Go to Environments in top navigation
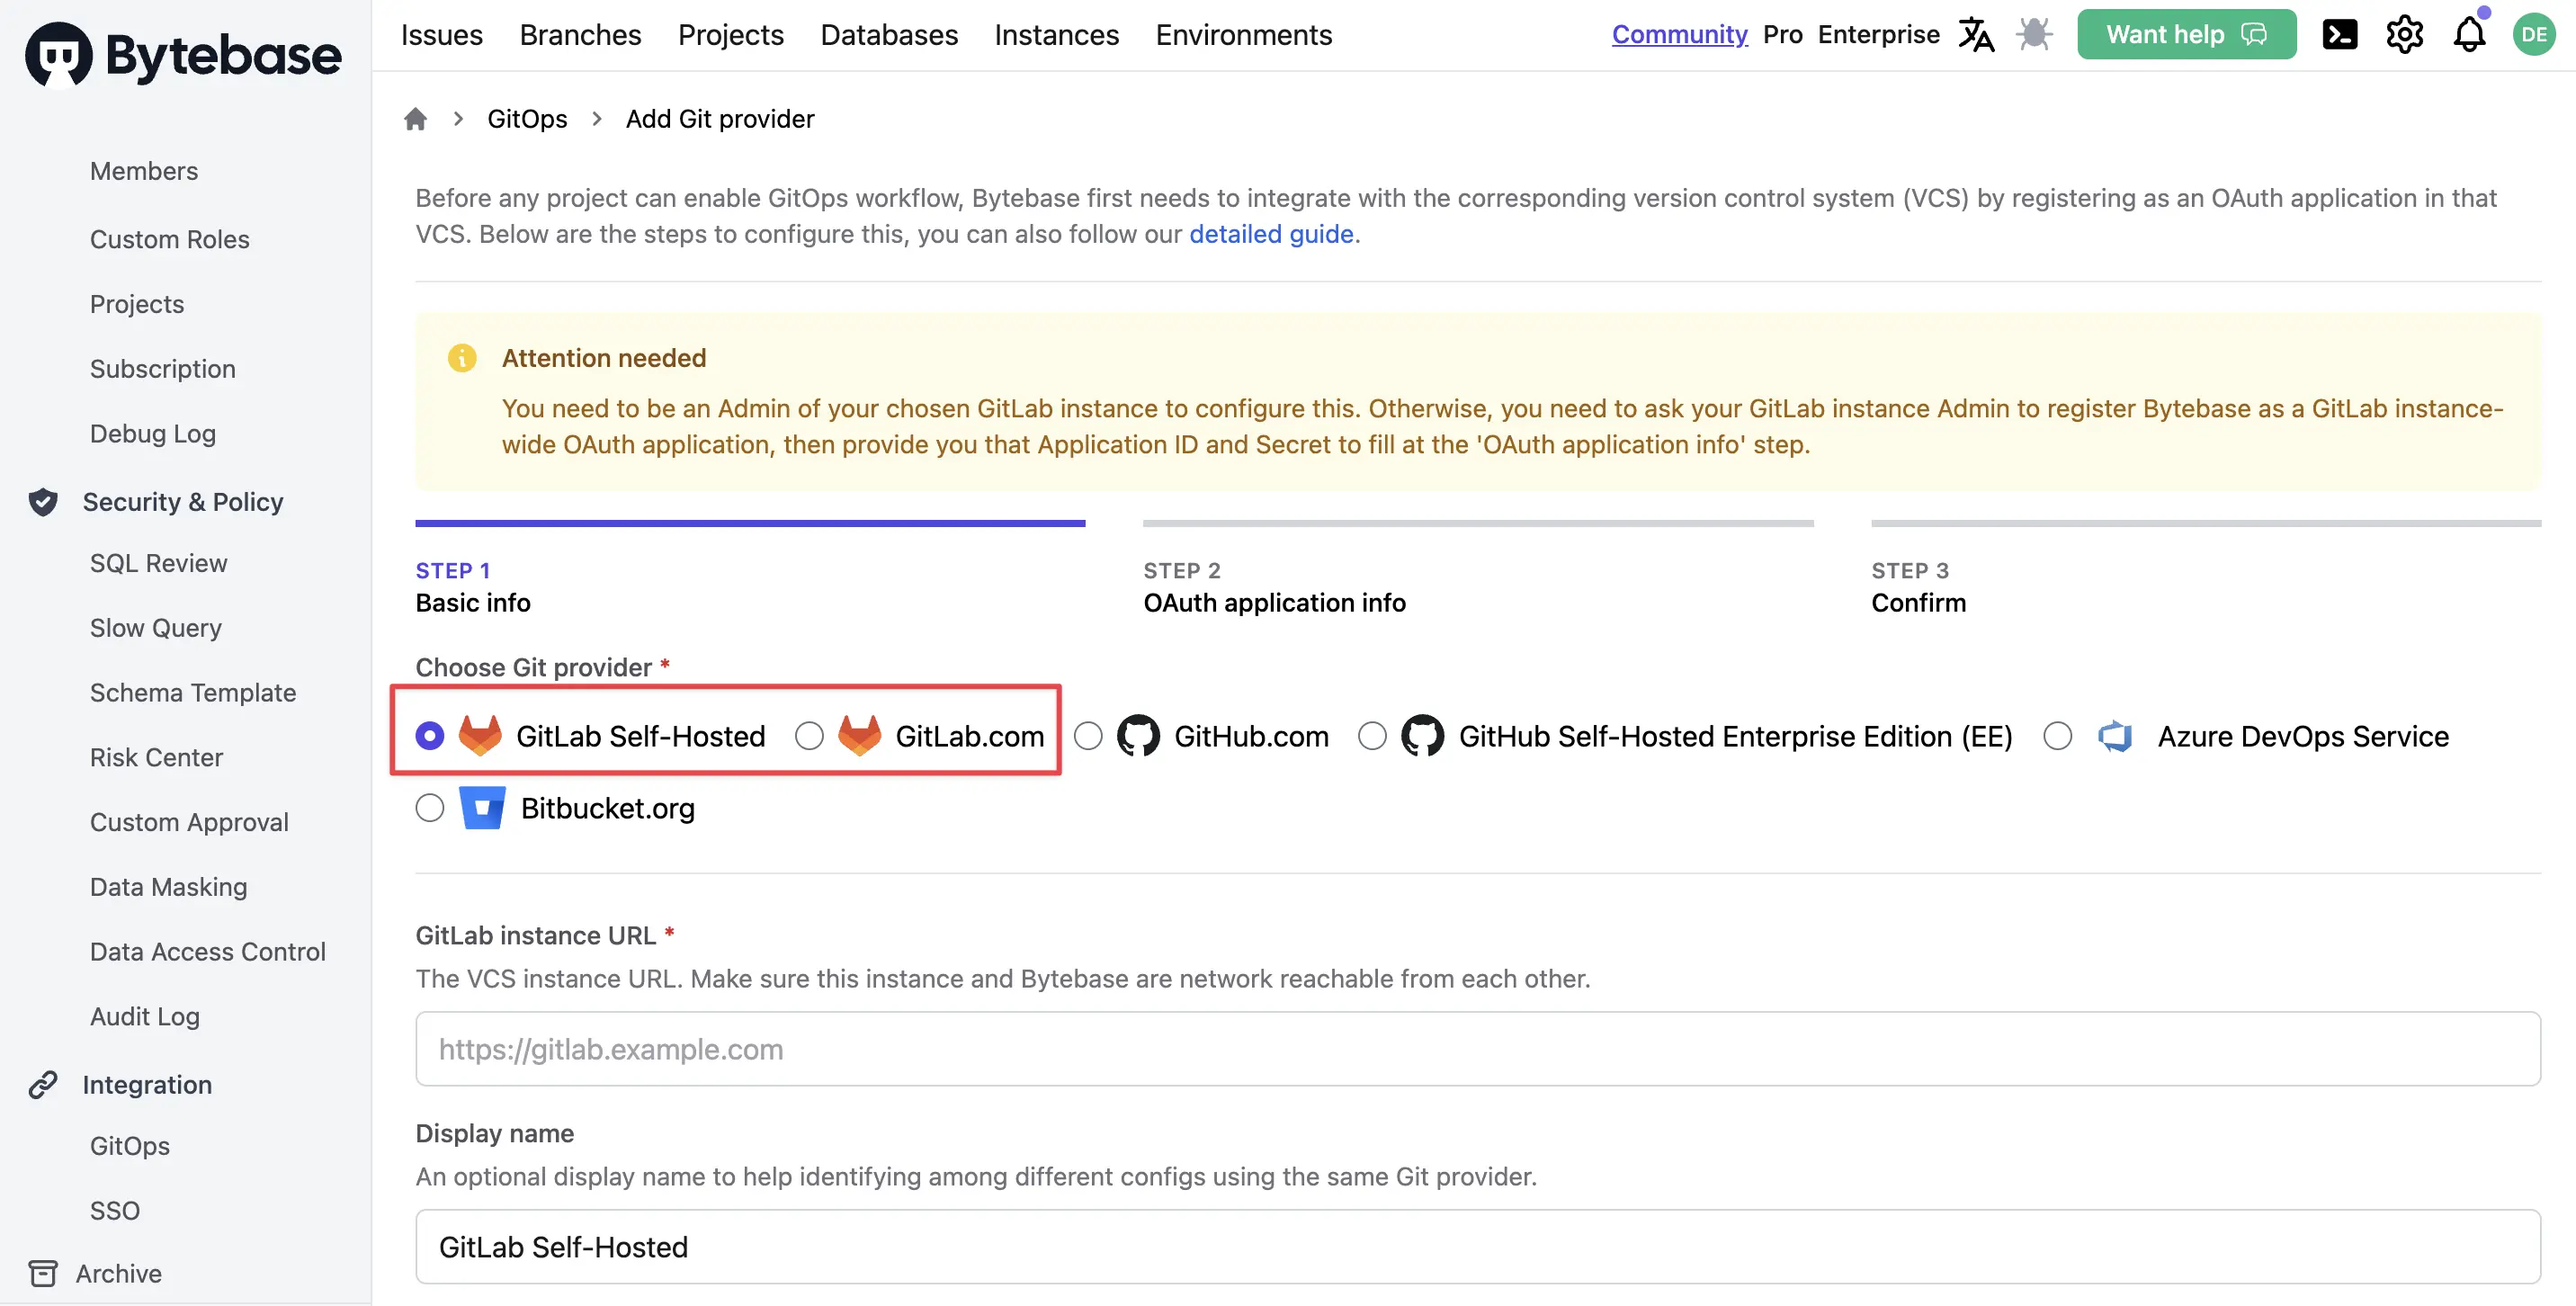 (x=1243, y=34)
